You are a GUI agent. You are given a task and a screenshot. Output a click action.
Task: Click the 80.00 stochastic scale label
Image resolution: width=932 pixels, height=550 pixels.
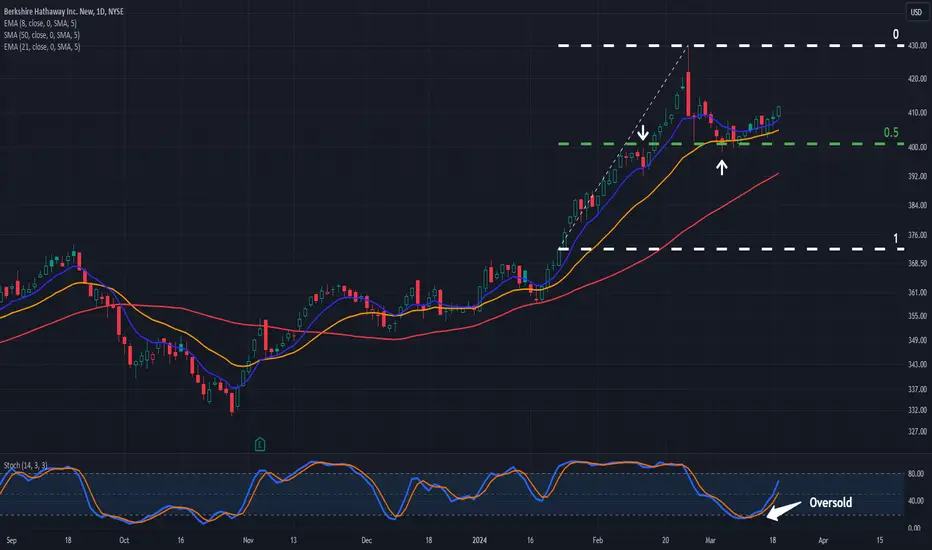[x=916, y=474]
